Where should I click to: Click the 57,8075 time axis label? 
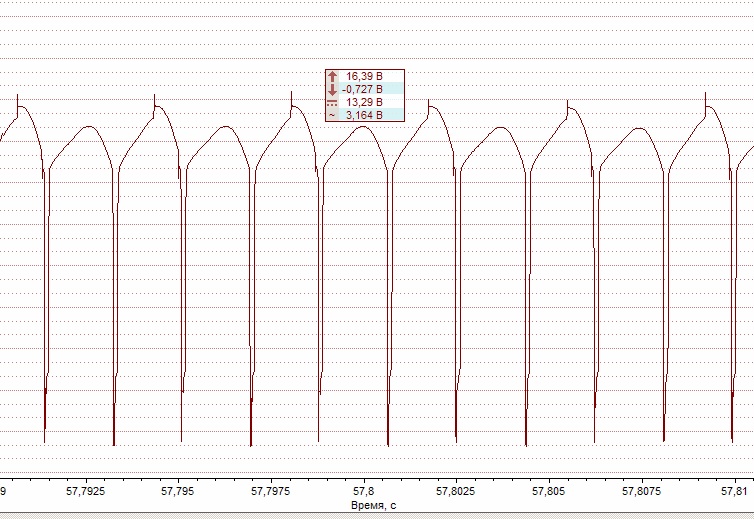pyautogui.click(x=641, y=492)
